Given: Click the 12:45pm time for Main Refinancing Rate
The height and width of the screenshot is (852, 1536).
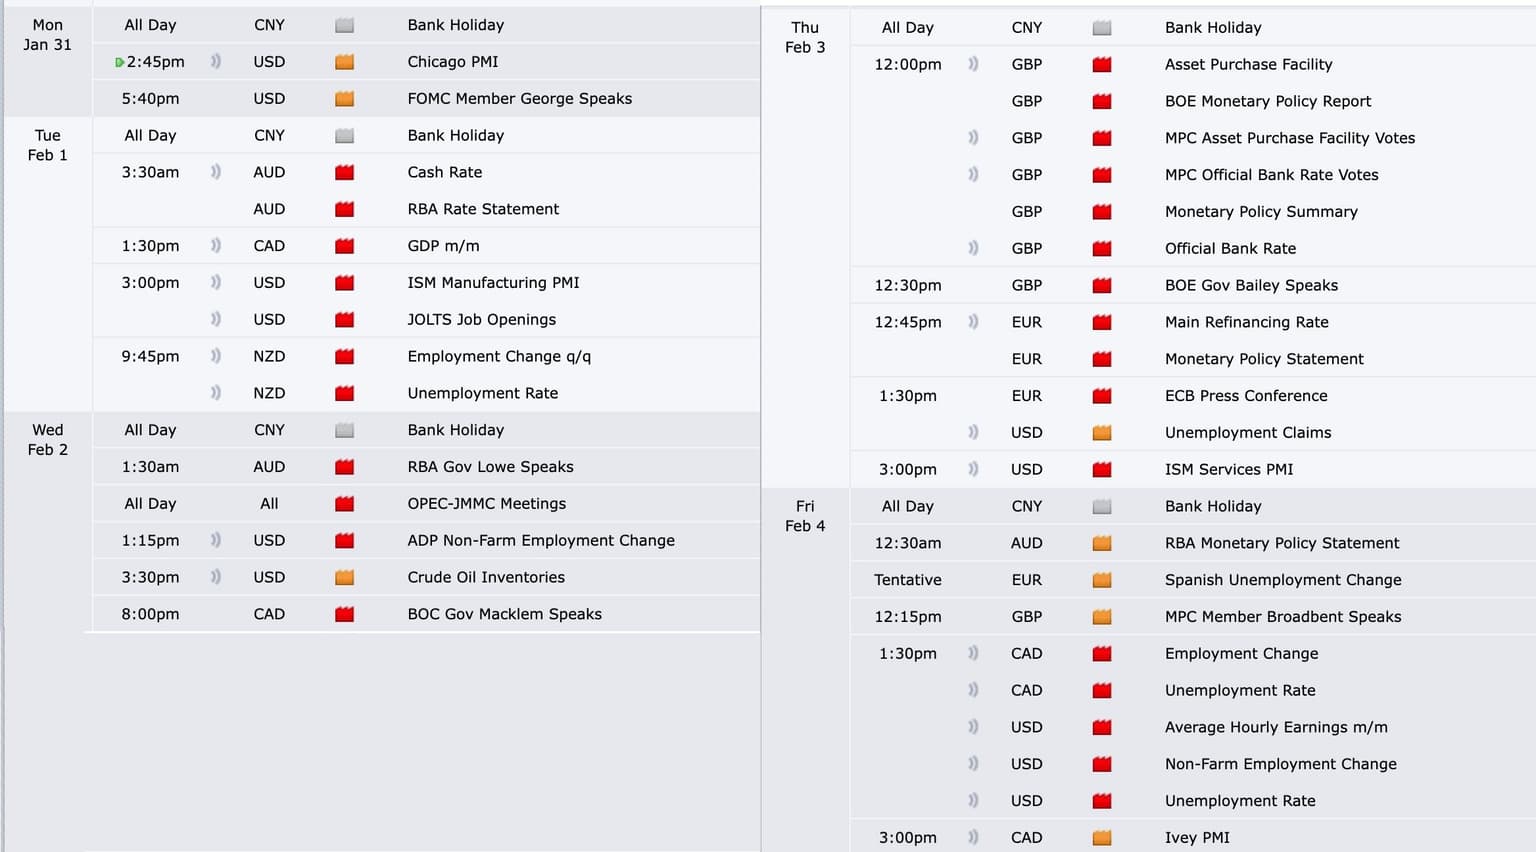Looking at the screenshot, I should click(x=907, y=322).
